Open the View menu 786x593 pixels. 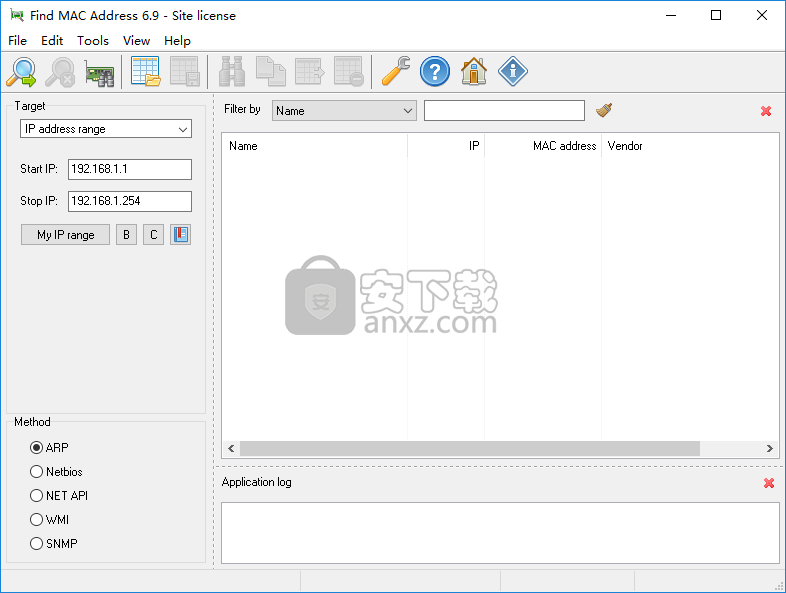[136, 41]
